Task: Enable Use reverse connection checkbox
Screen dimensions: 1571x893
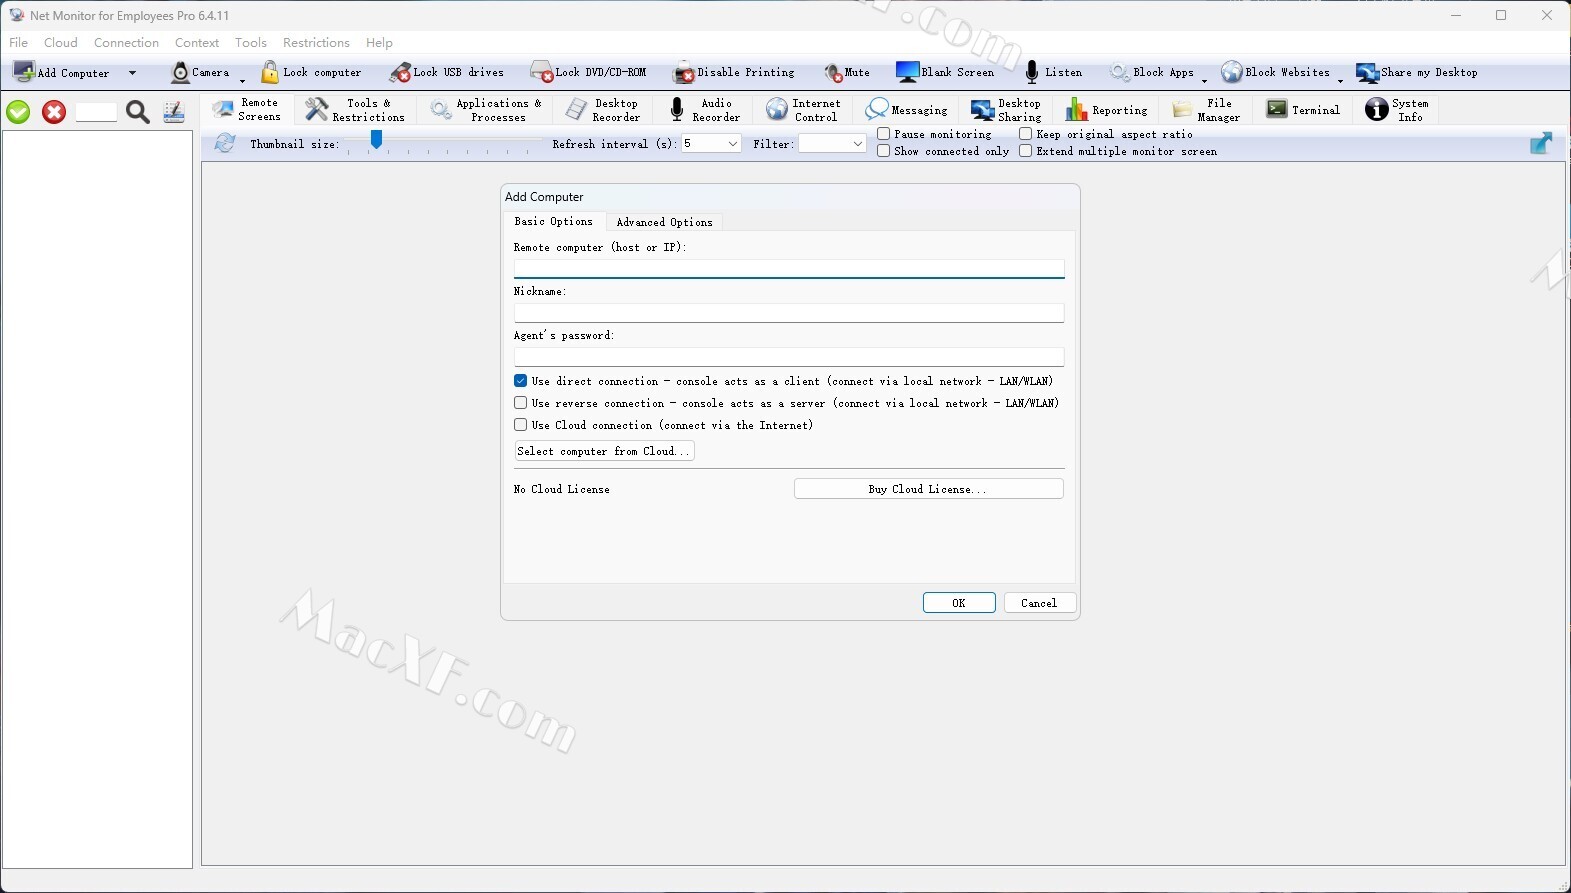Action: click(x=521, y=403)
